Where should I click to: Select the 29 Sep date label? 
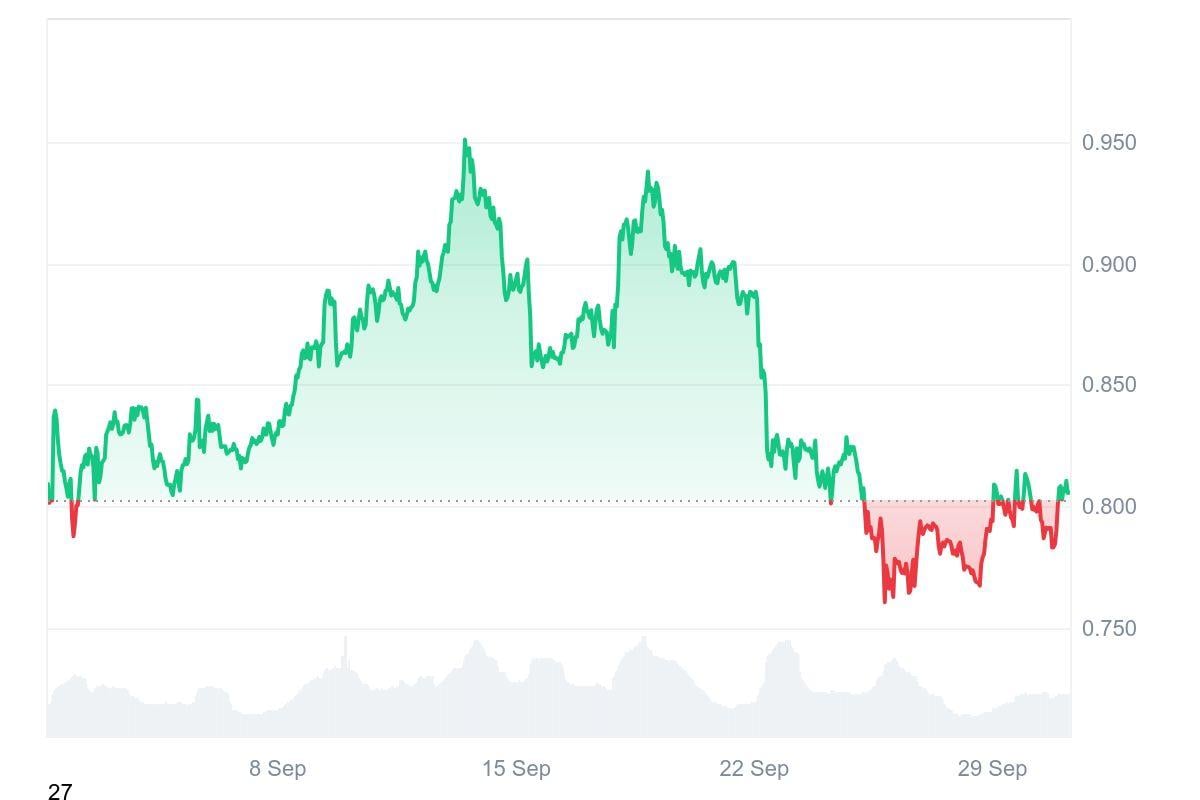(992, 769)
